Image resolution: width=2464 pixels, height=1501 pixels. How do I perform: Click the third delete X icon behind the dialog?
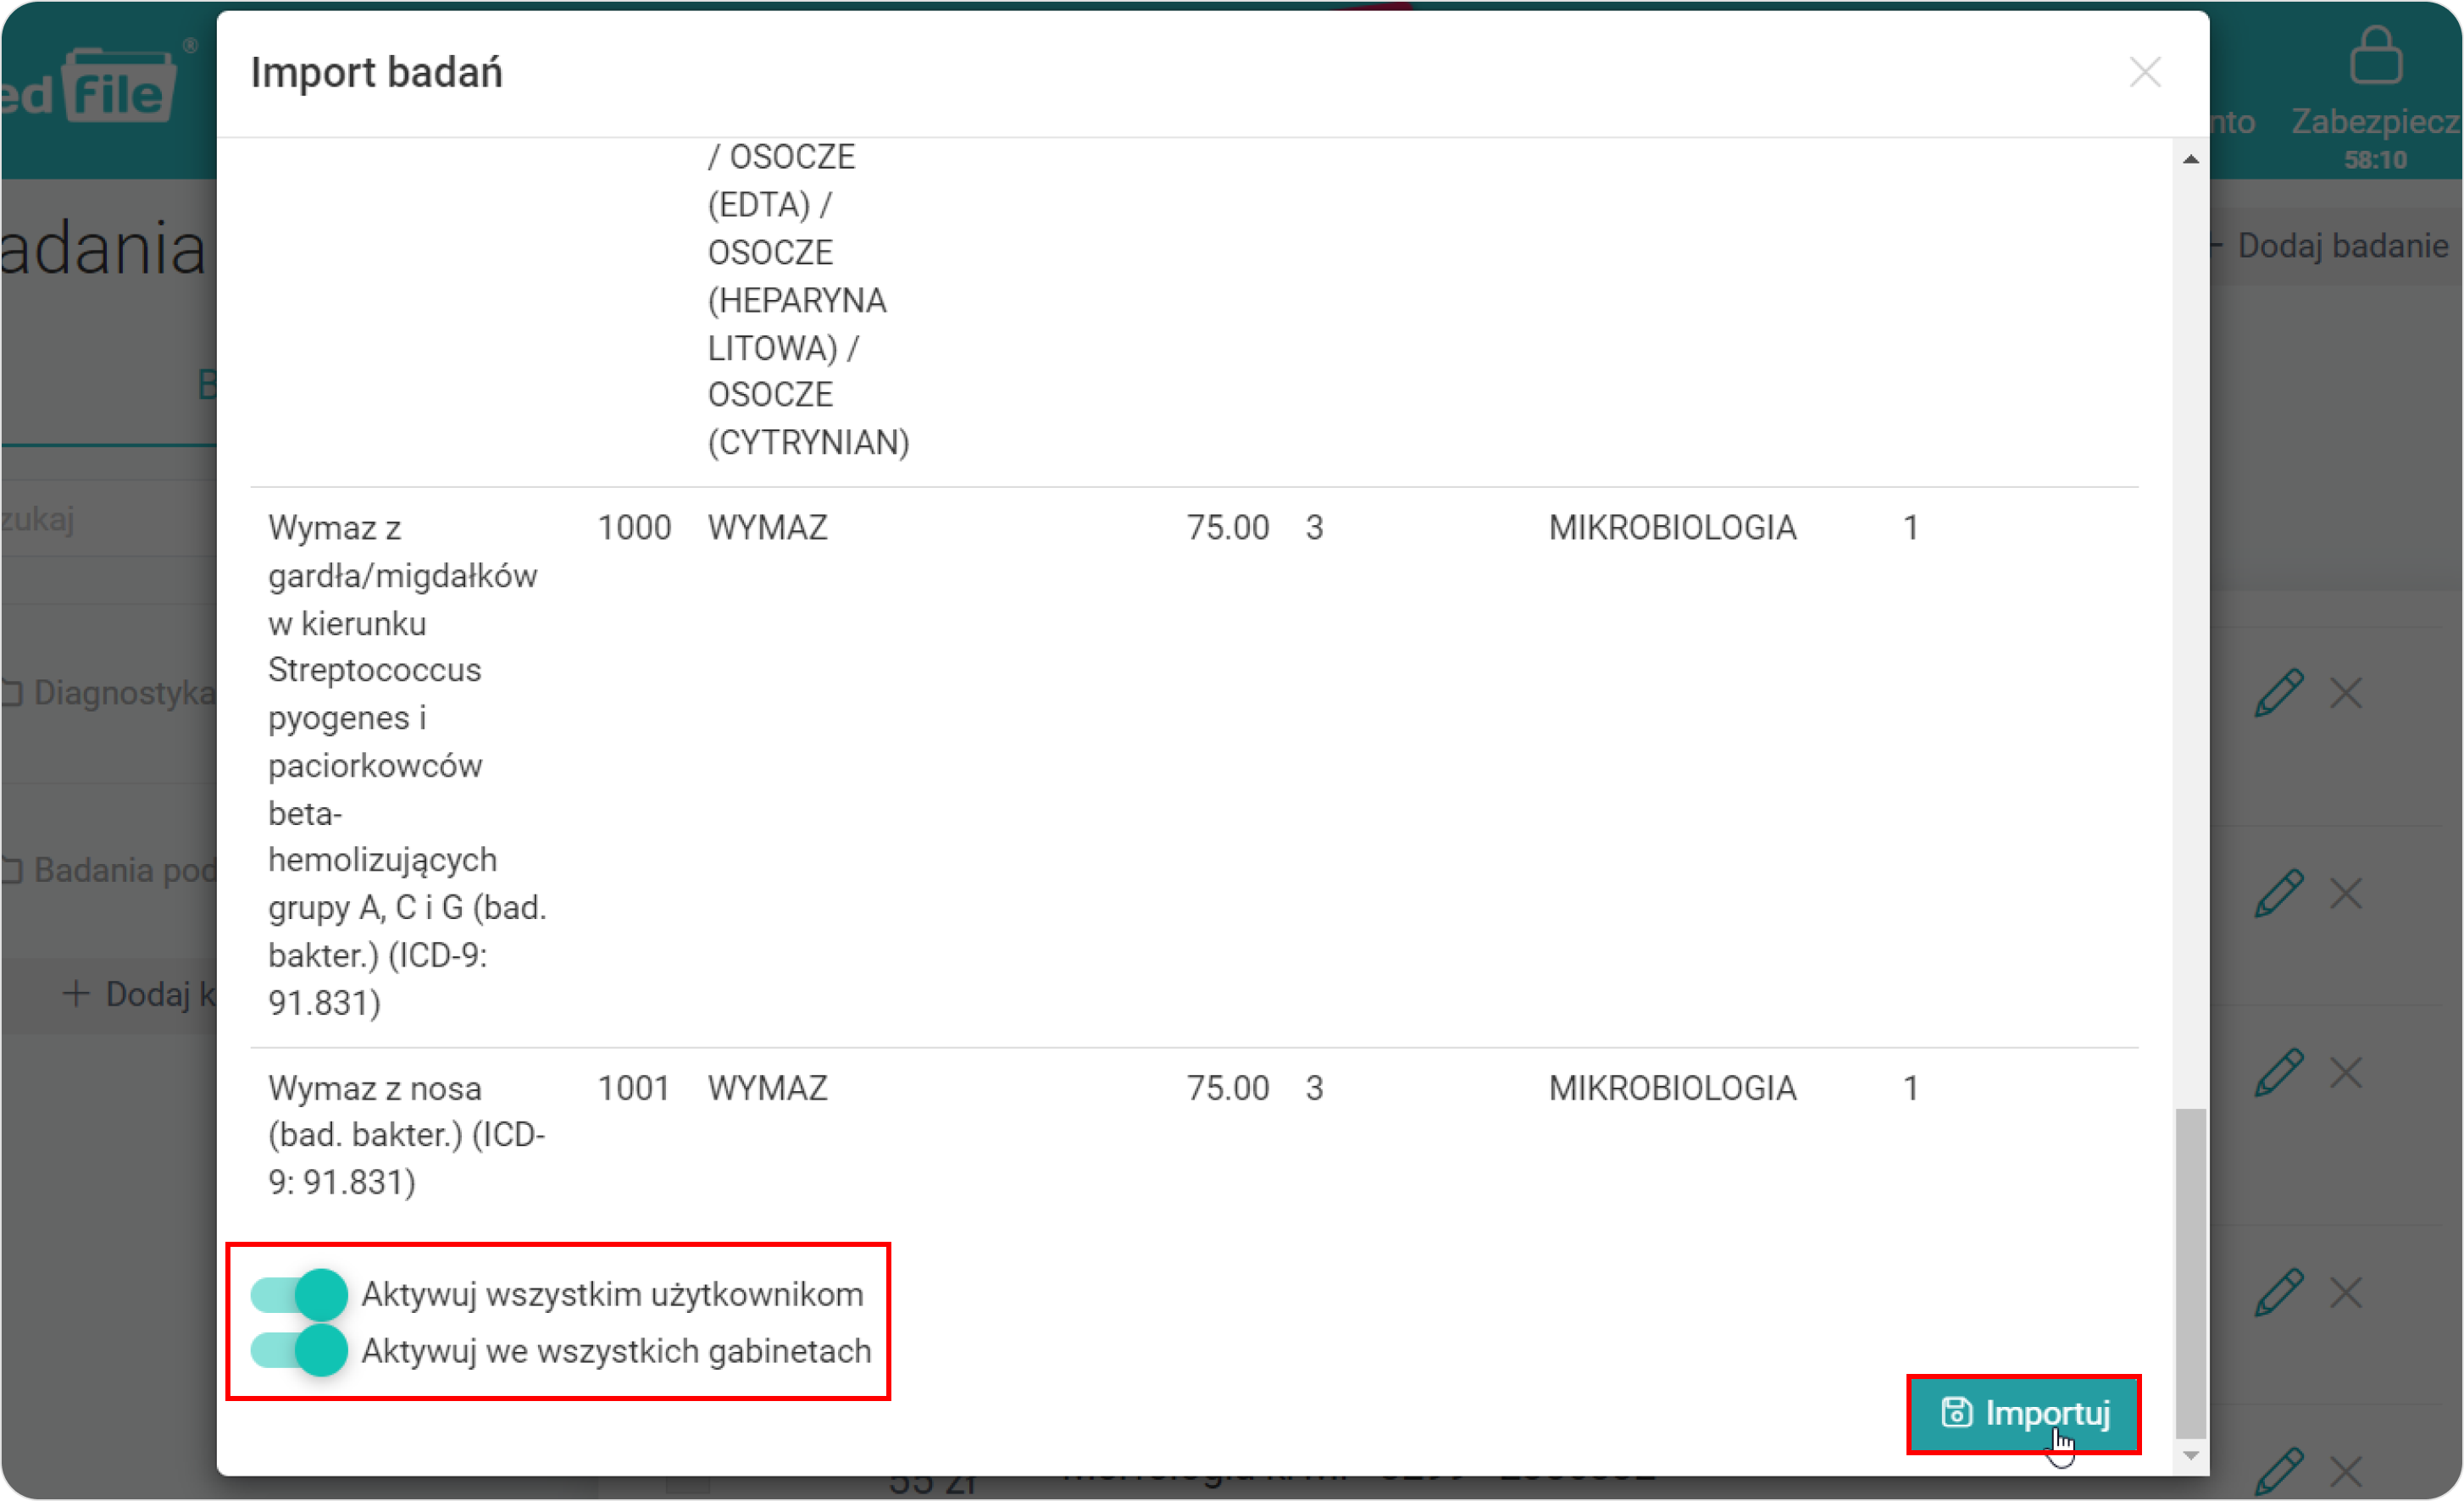pos(2345,1073)
